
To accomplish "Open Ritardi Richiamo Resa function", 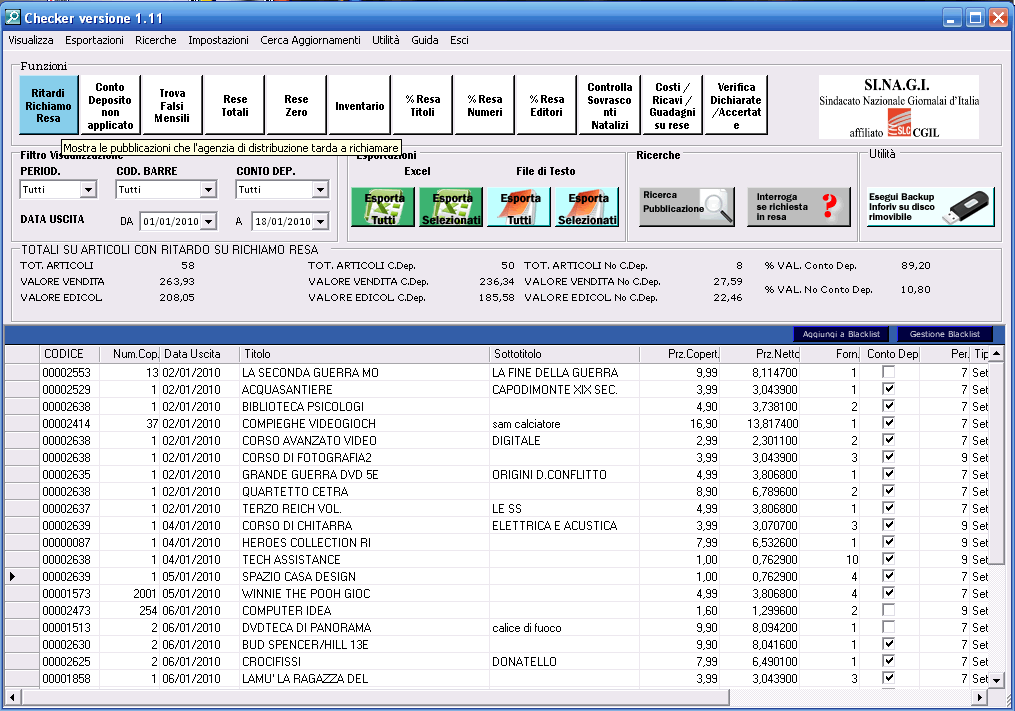I will coord(49,105).
